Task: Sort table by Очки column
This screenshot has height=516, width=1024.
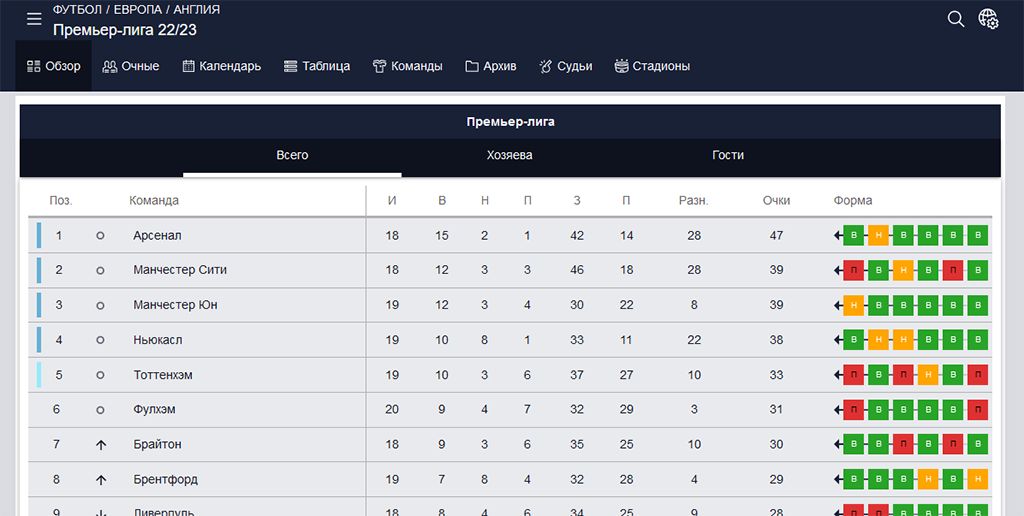Action: click(776, 200)
